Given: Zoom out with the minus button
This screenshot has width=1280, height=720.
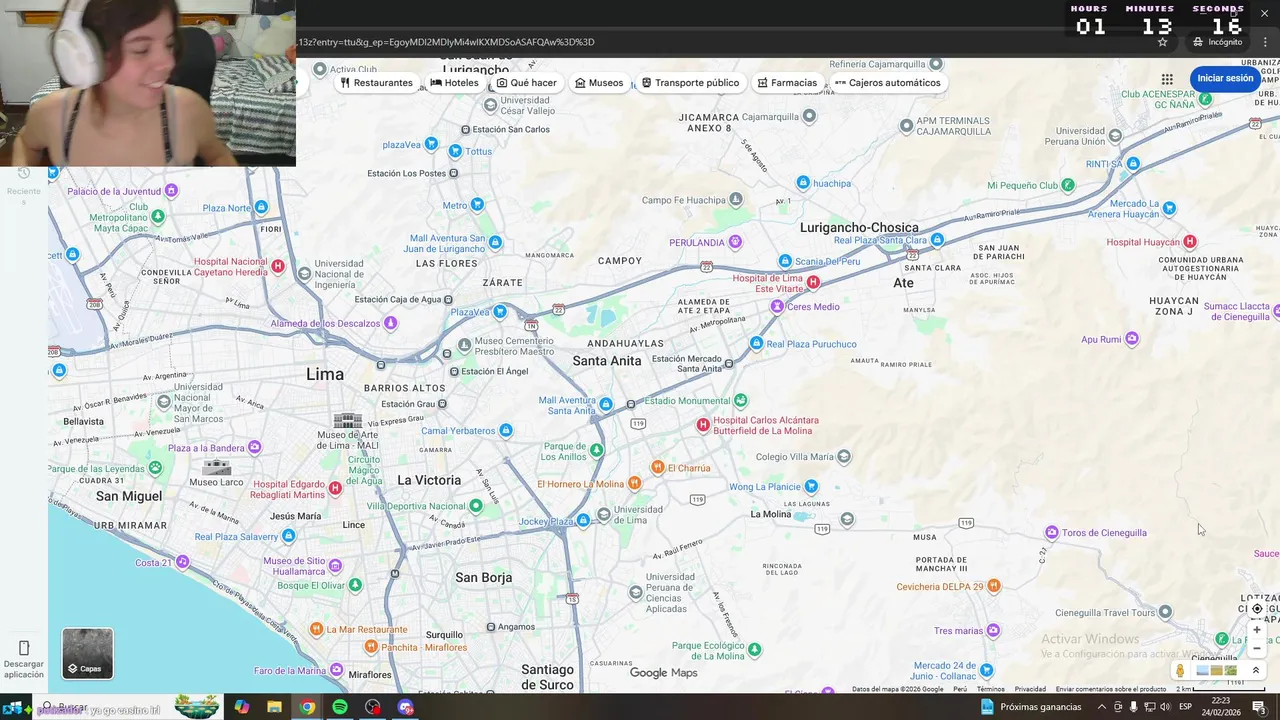Looking at the screenshot, I should [1257, 648].
